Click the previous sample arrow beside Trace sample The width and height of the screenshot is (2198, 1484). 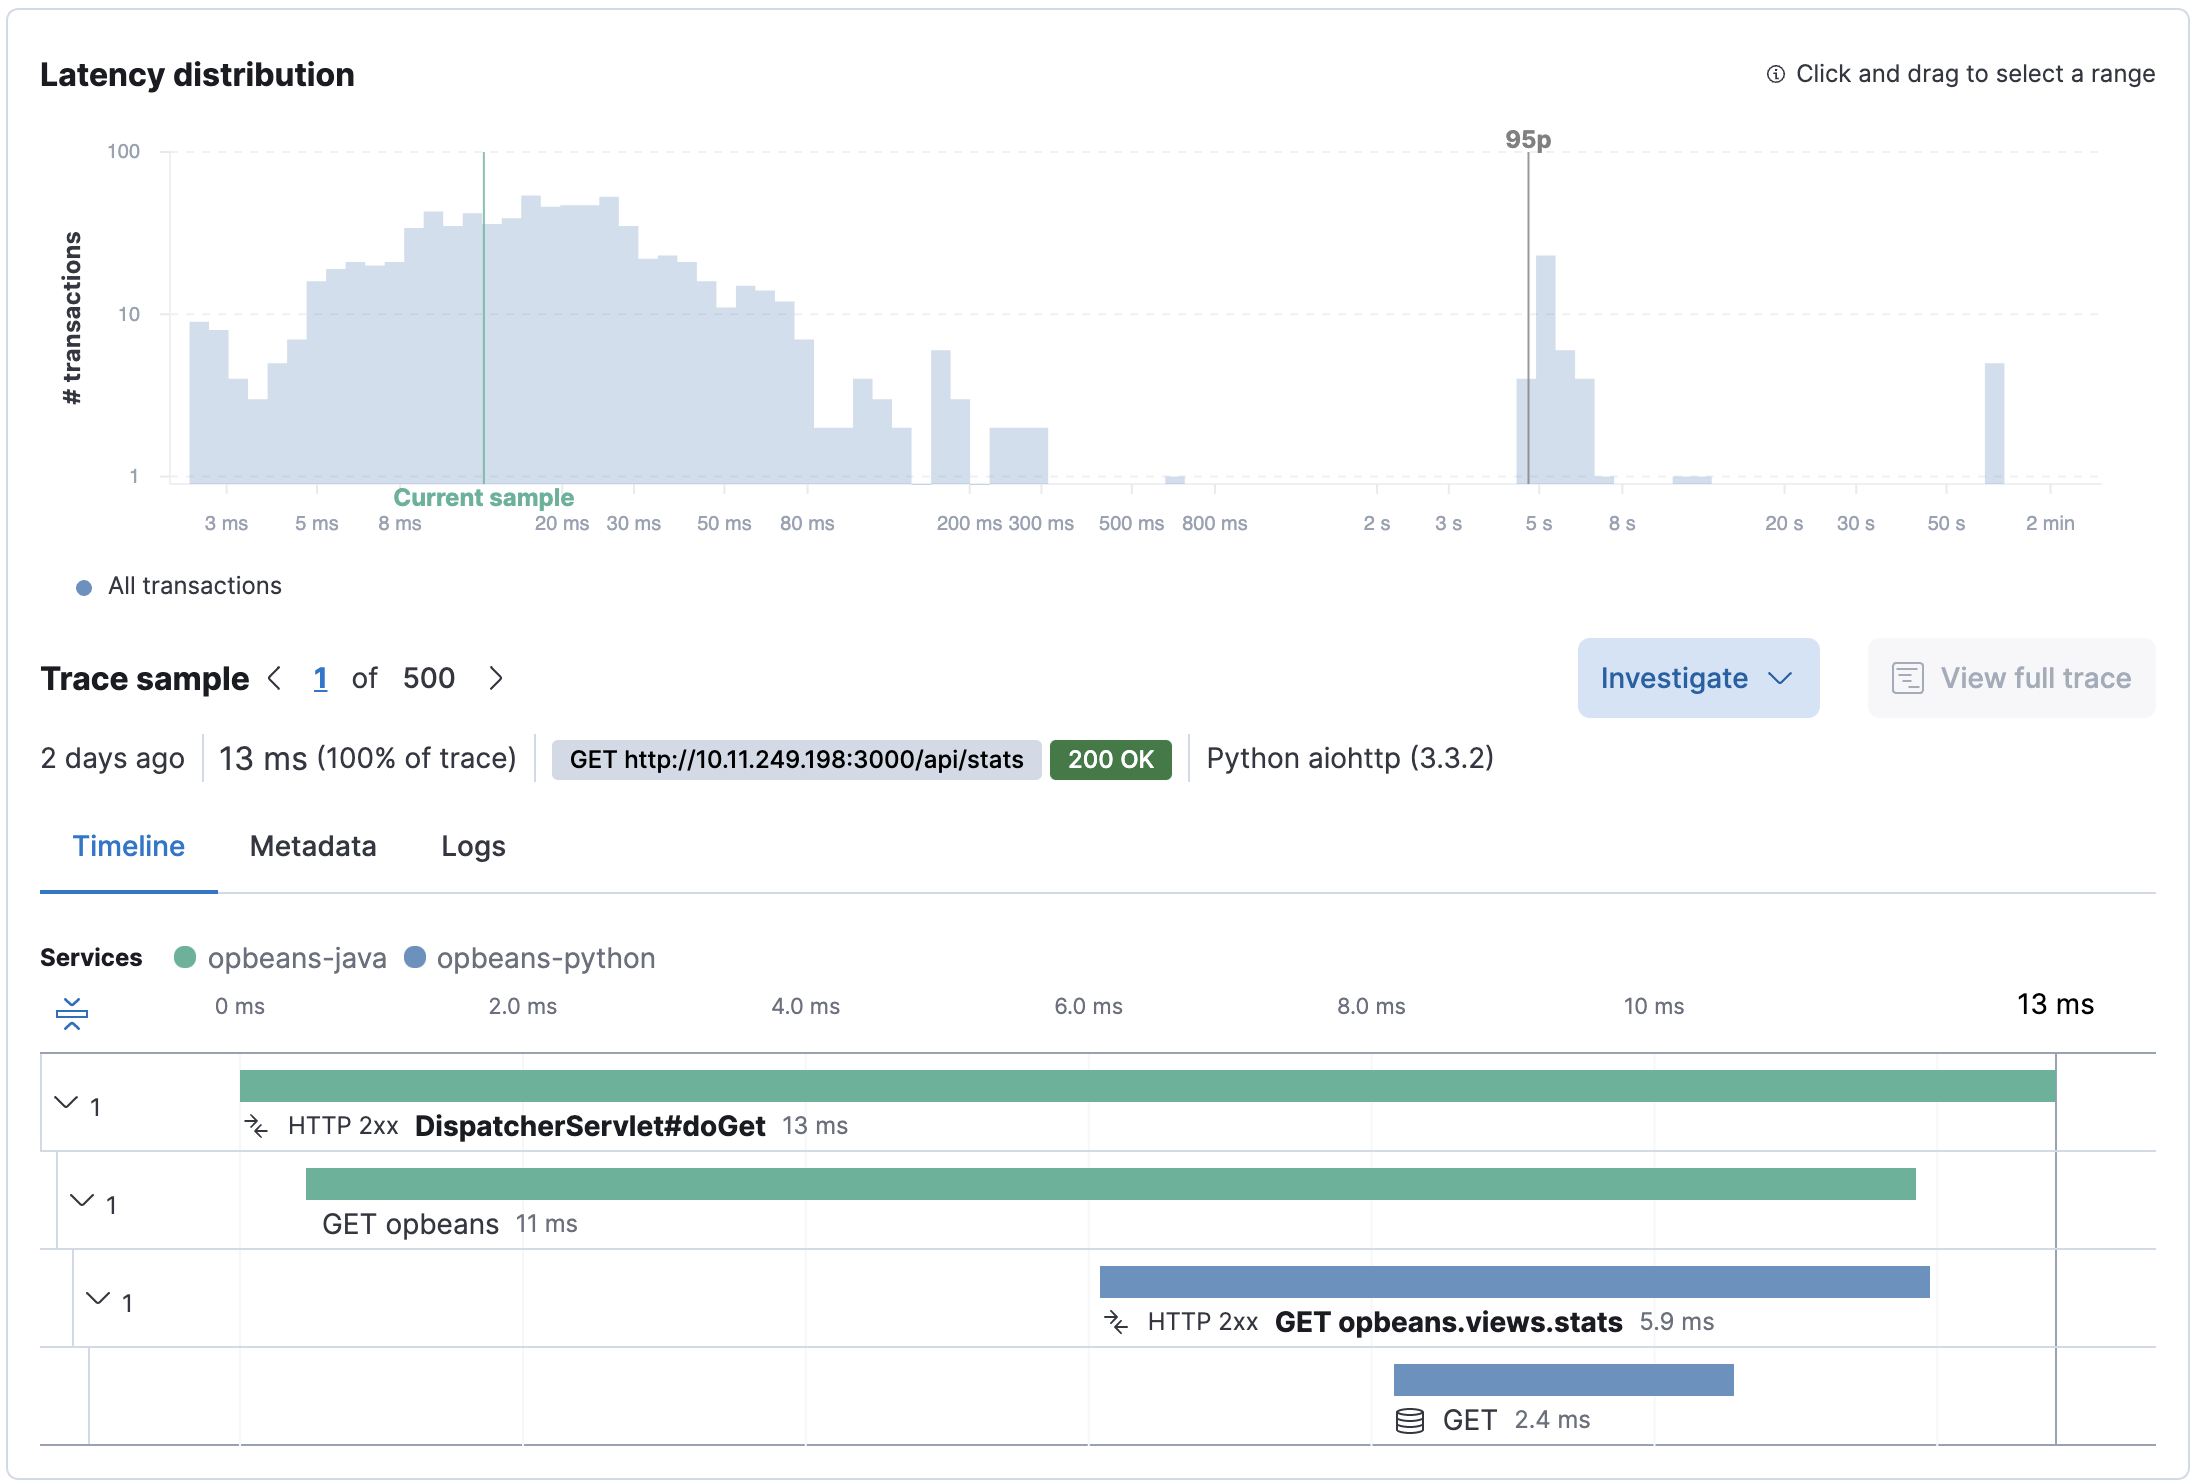pos(274,678)
